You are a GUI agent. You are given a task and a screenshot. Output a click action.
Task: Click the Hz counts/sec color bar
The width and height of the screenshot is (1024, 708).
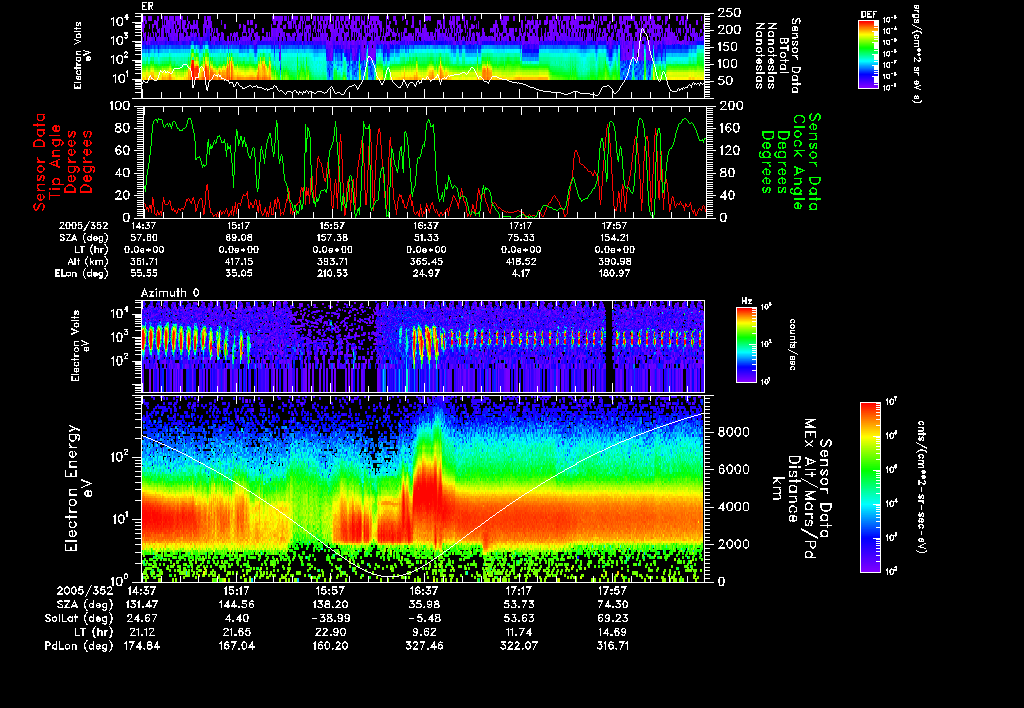tap(746, 344)
